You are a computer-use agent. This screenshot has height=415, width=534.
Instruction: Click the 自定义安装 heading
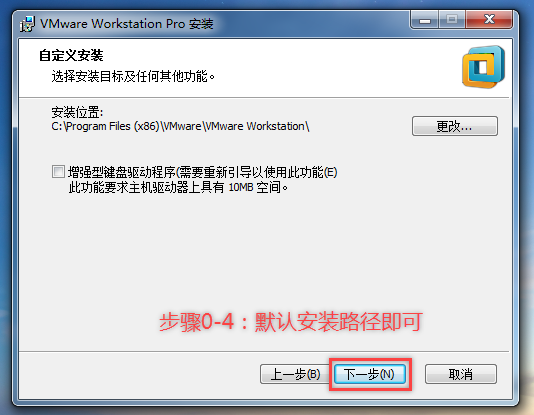(71, 55)
